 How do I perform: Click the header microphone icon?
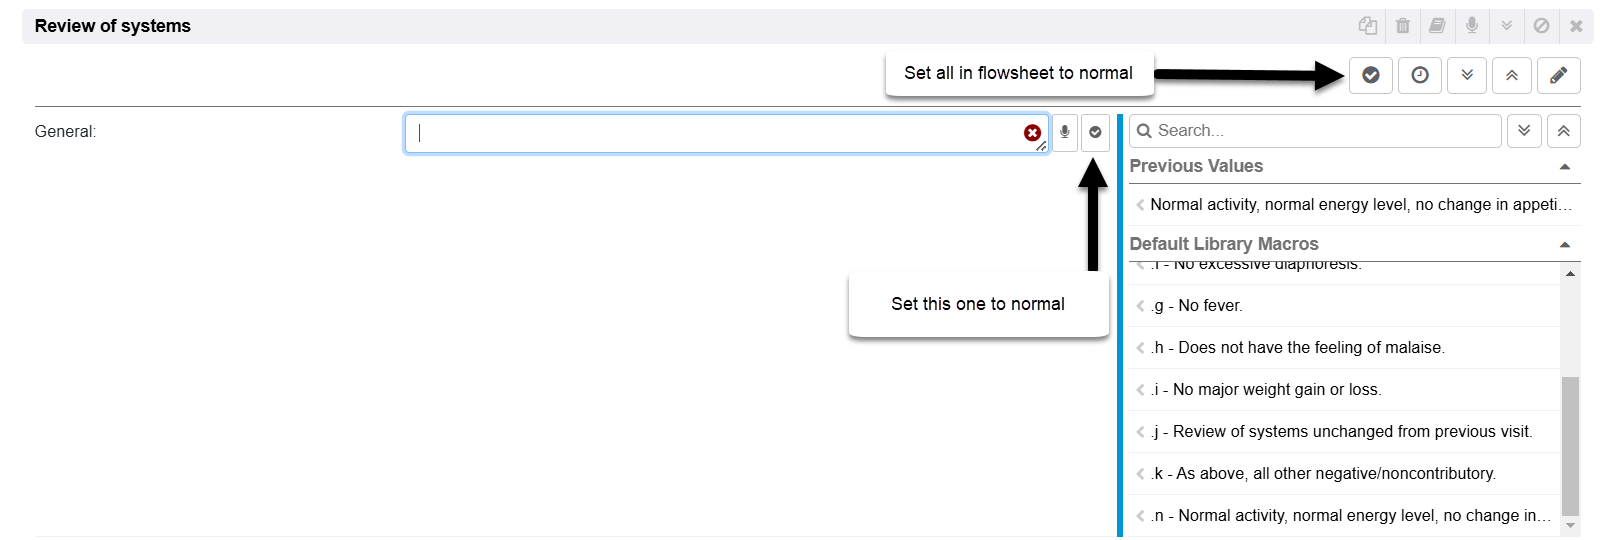(1472, 26)
